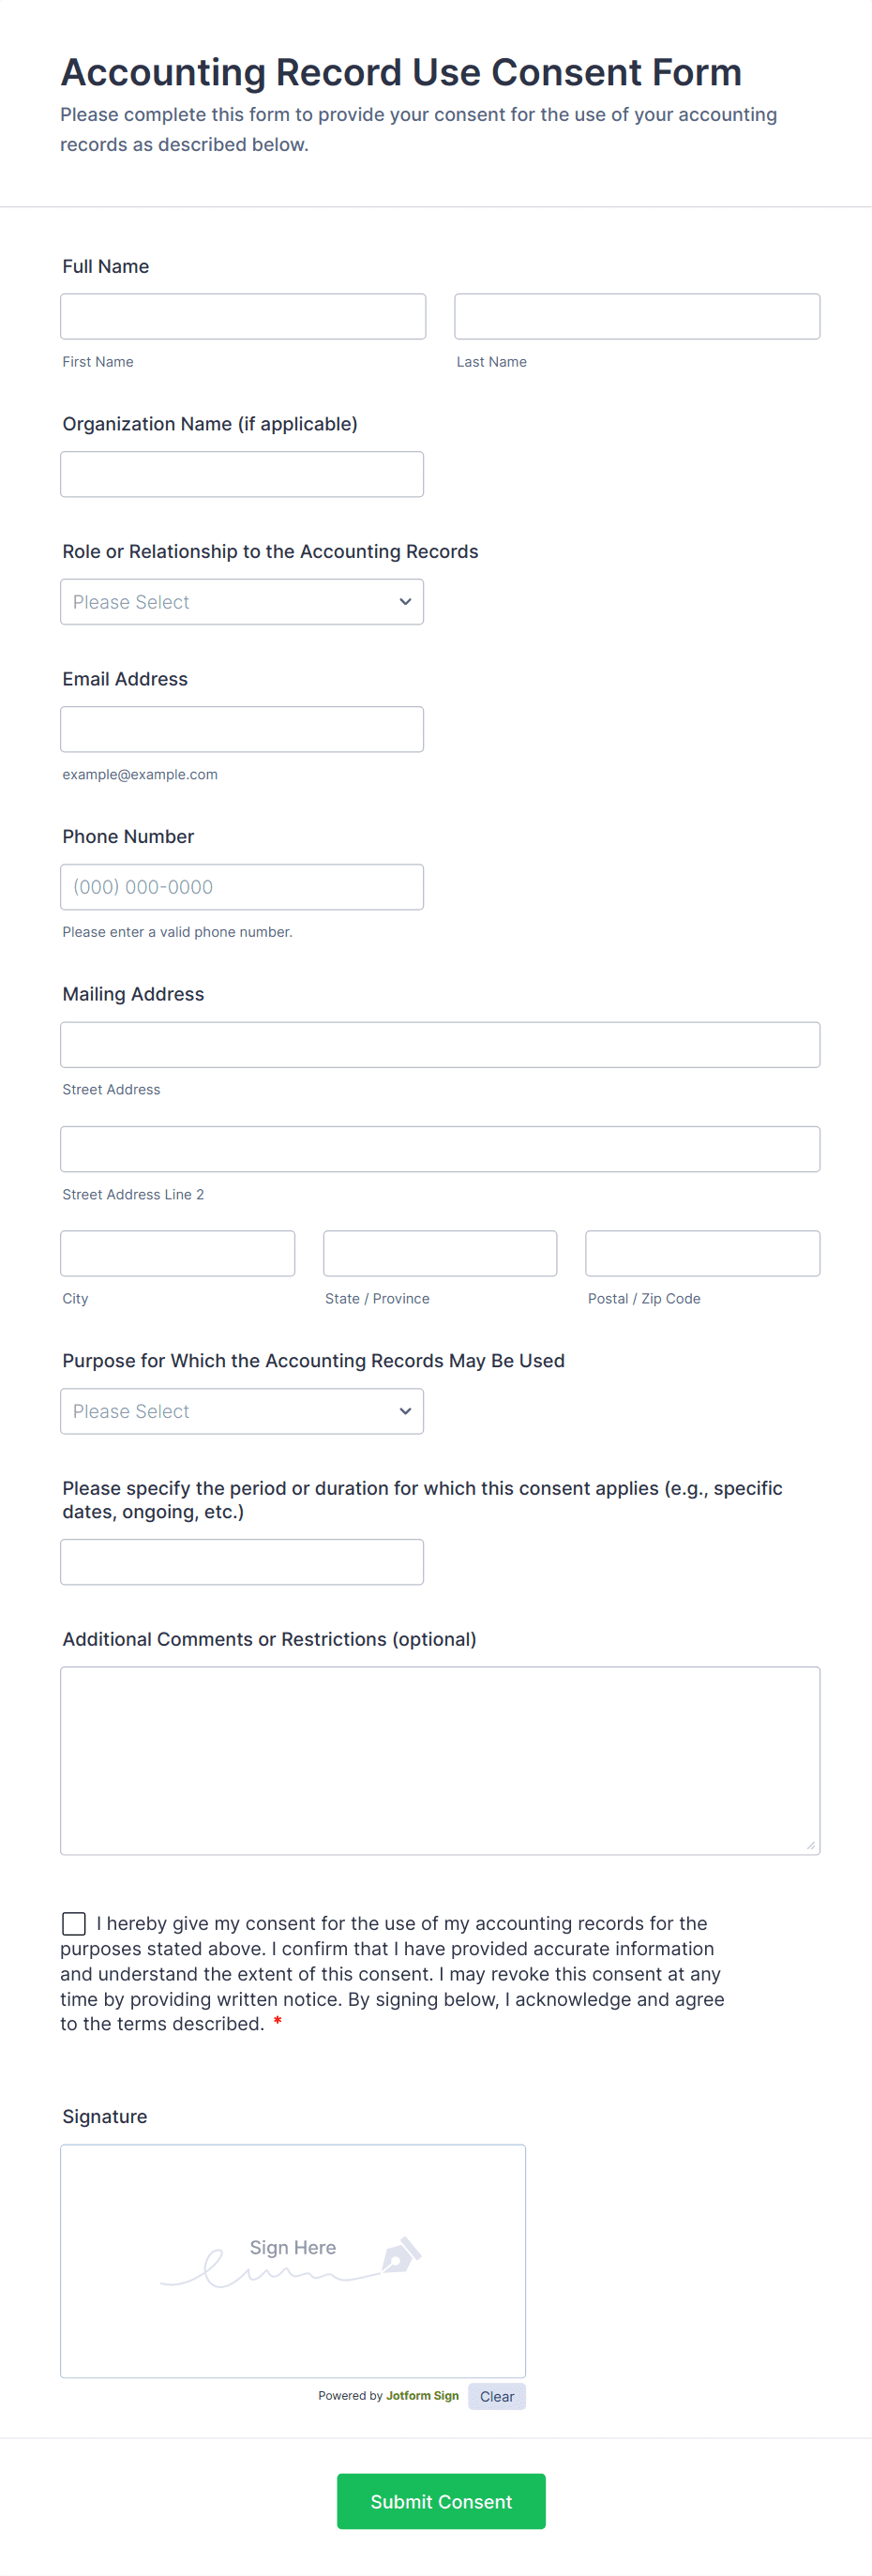Click the Clear signature button
The height and width of the screenshot is (2576, 872).
pyautogui.click(x=496, y=2396)
